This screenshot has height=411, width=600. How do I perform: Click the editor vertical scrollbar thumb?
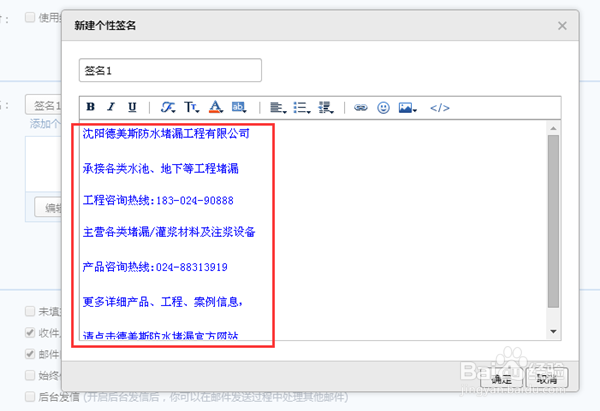click(x=553, y=221)
